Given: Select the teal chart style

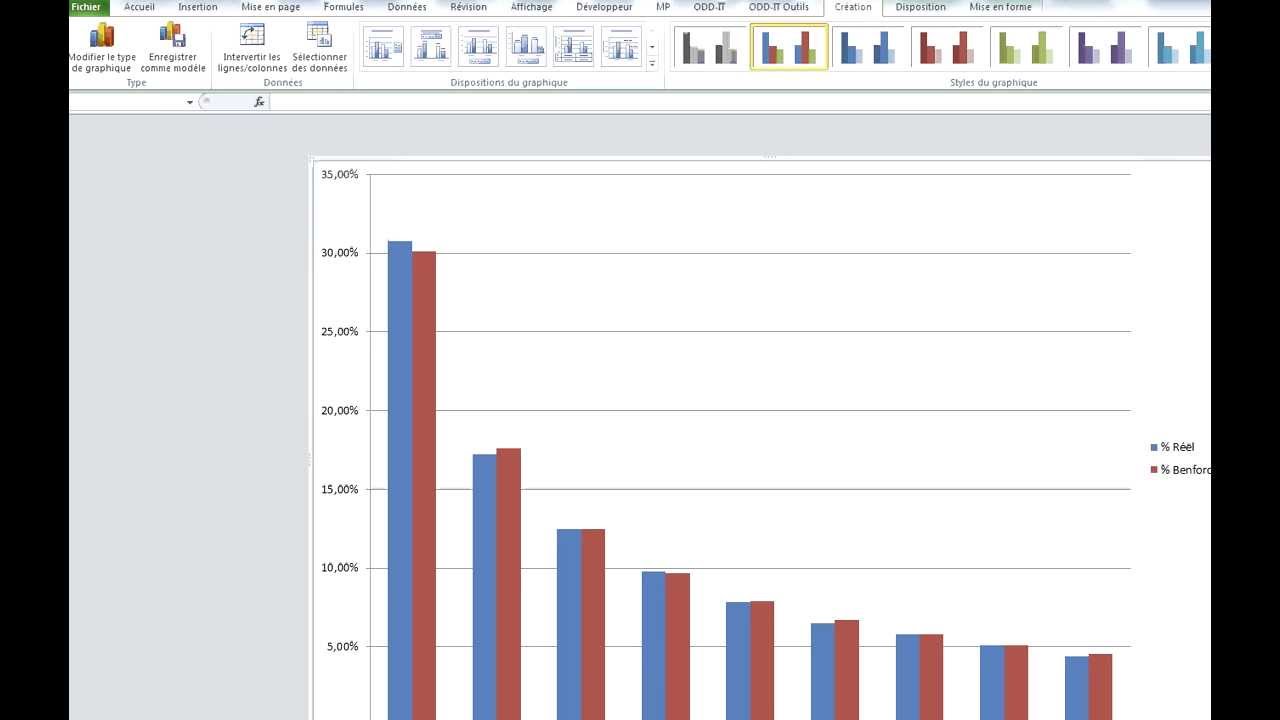Looking at the screenshot, I should pyautogui.click(x=1180, y=47).
